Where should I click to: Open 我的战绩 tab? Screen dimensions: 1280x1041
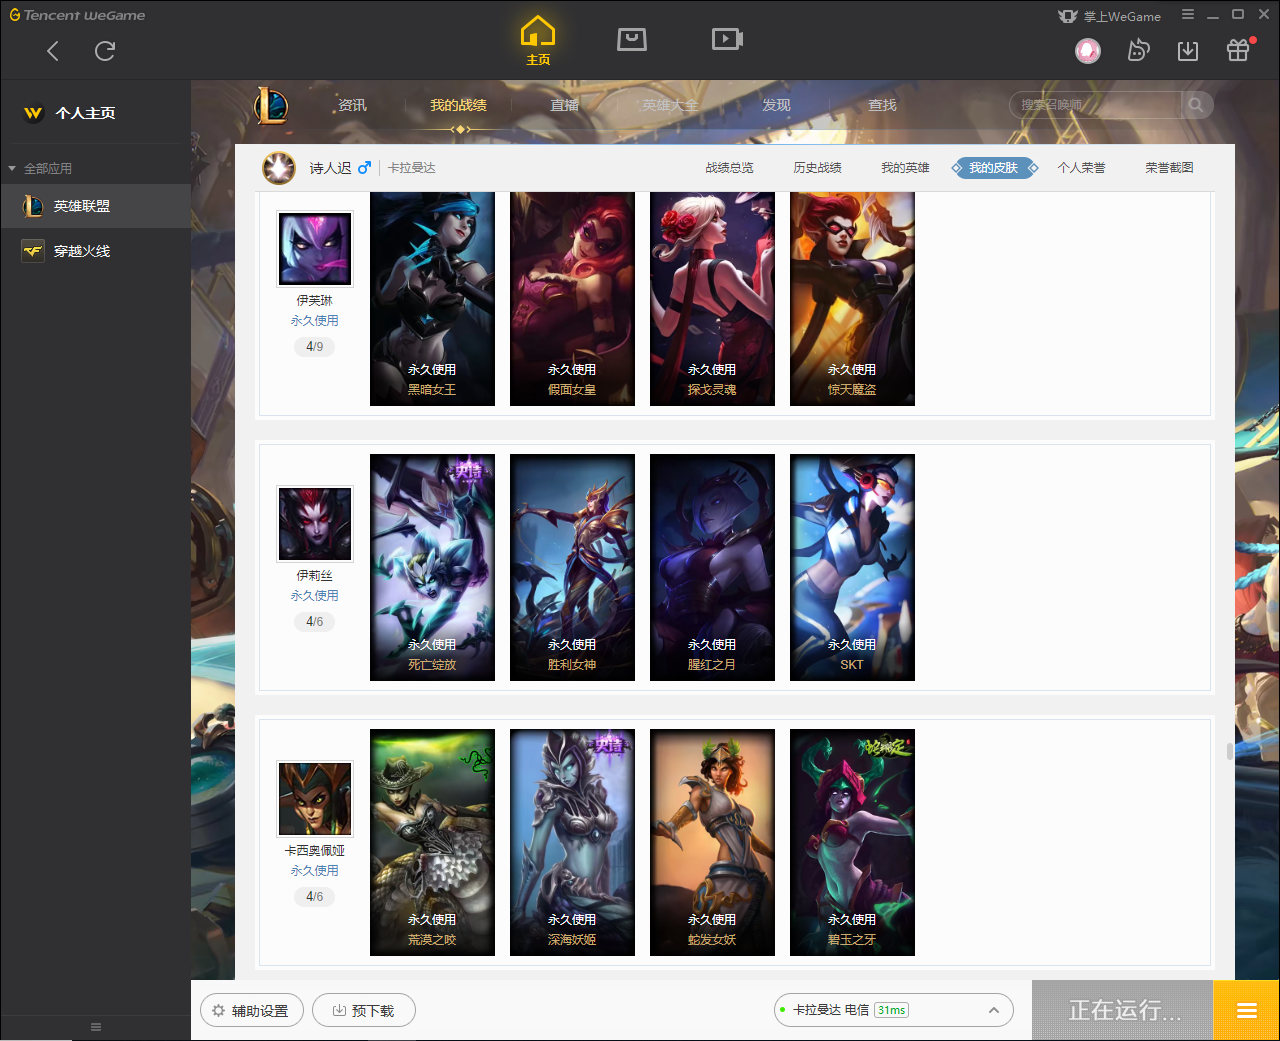(458, 105)
